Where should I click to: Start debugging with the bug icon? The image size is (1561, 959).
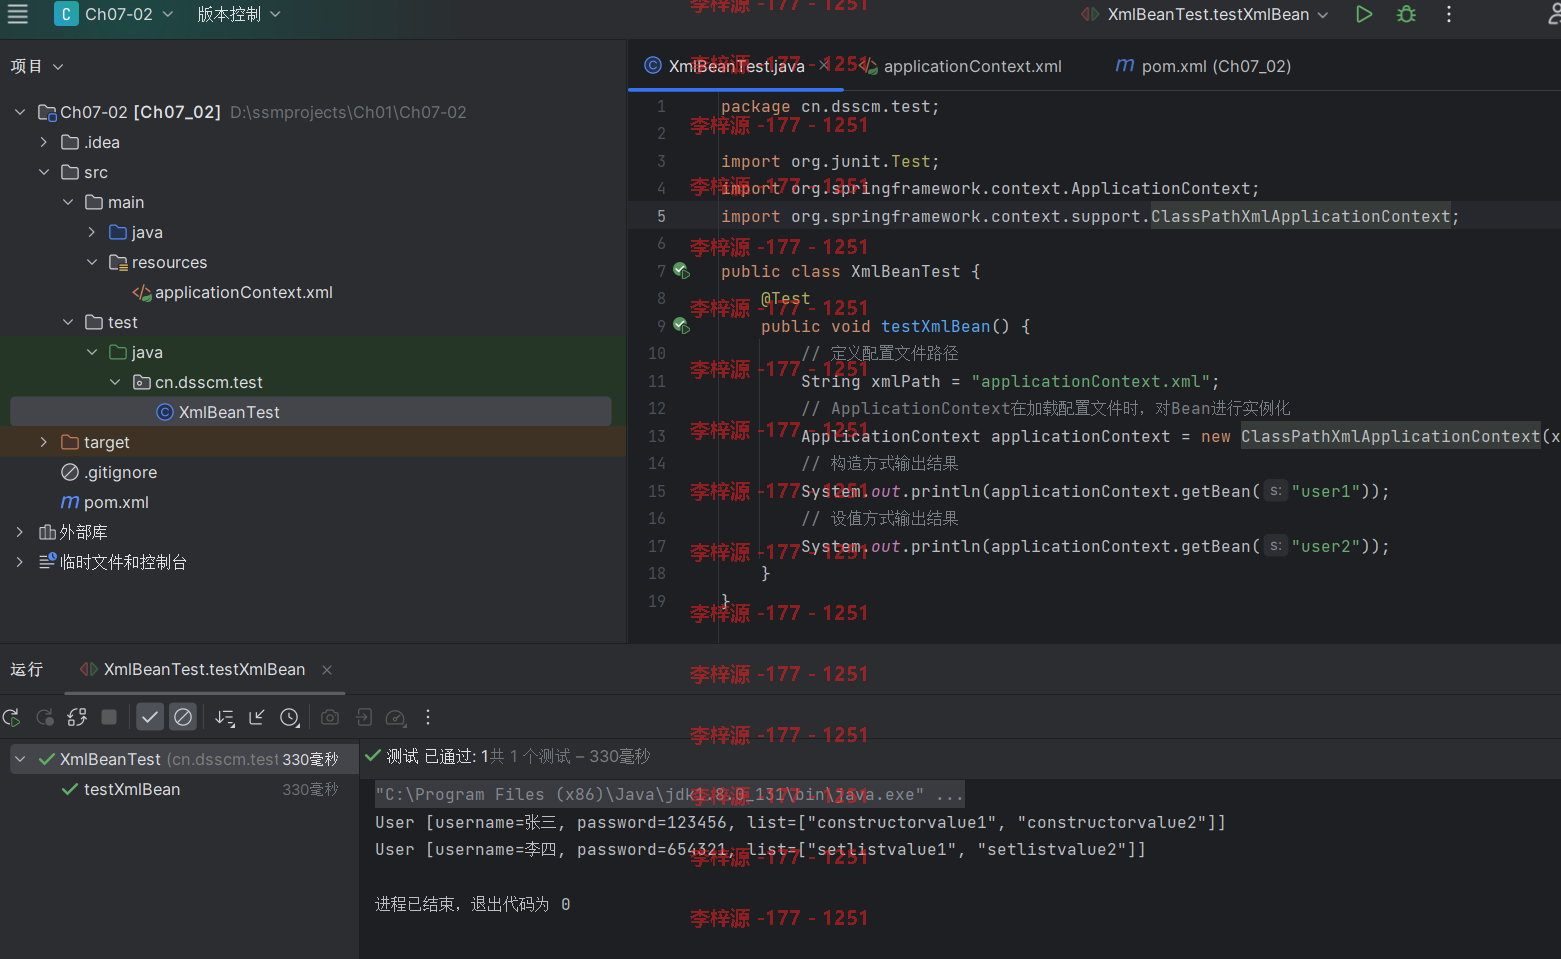(1406, 14)
